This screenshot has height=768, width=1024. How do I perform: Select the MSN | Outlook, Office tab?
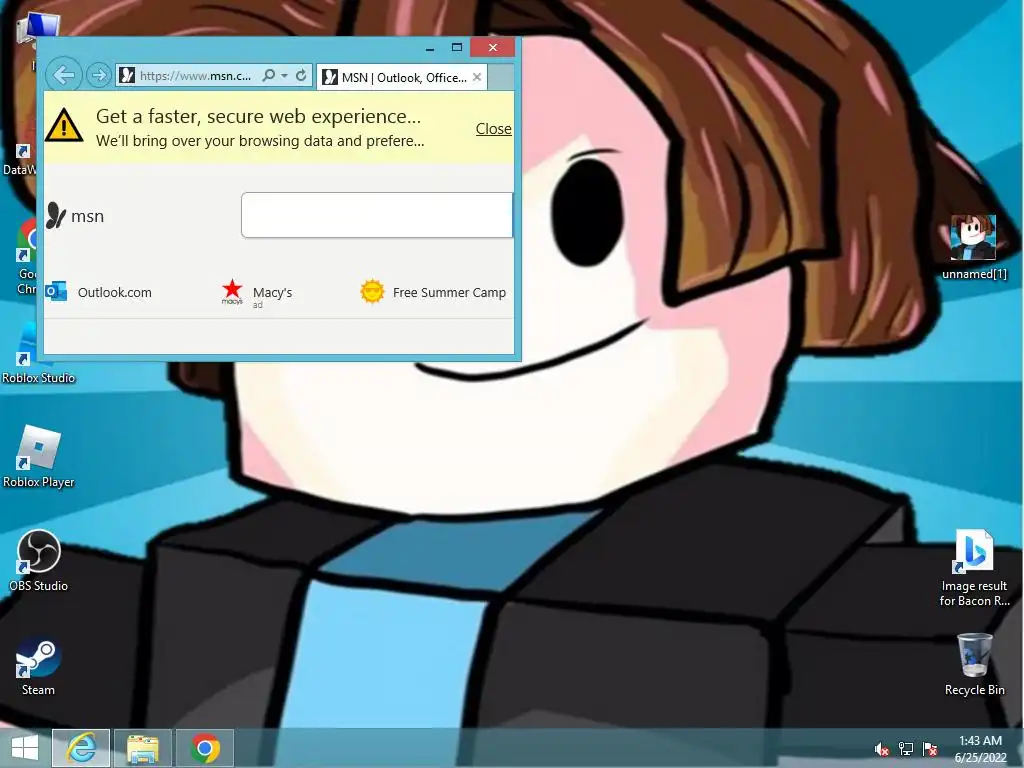coord(403,78)
